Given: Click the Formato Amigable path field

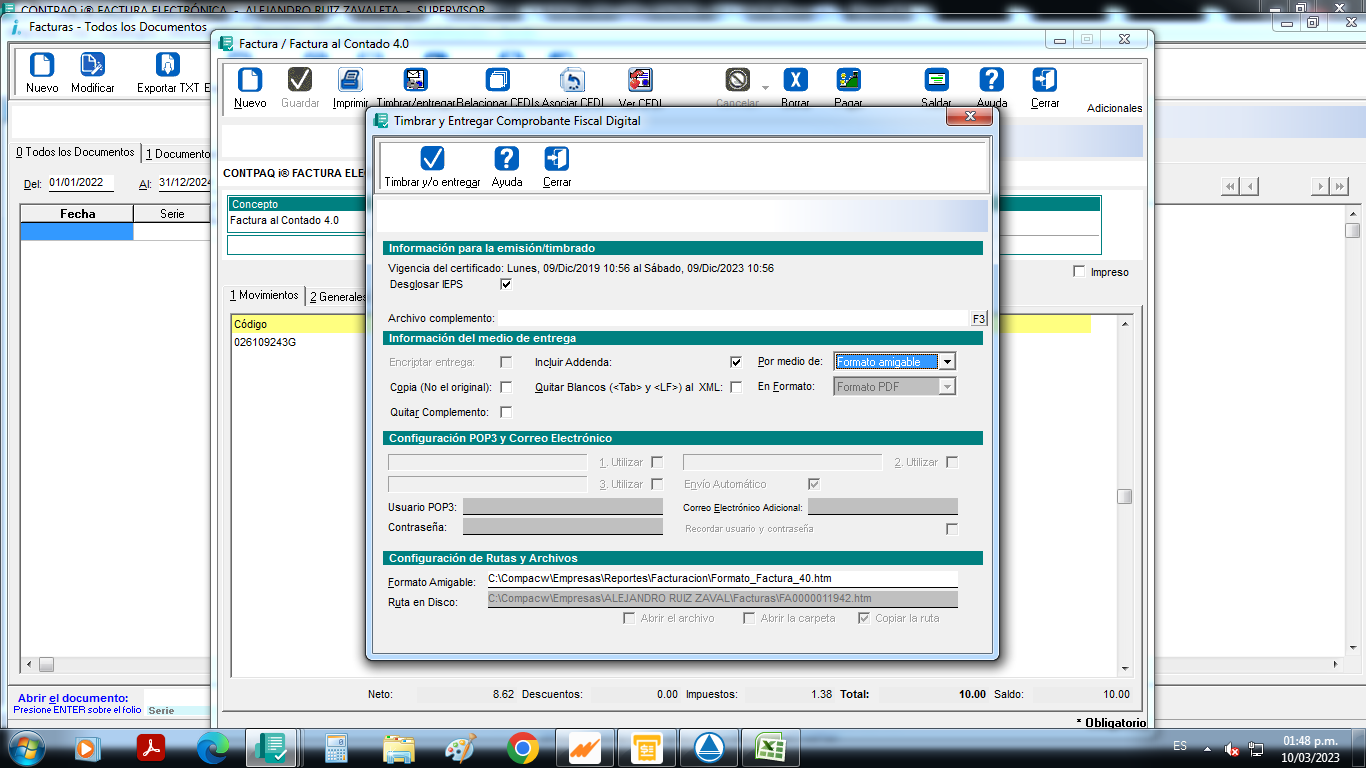Looking at the screenshot, I should click(722, 579).
